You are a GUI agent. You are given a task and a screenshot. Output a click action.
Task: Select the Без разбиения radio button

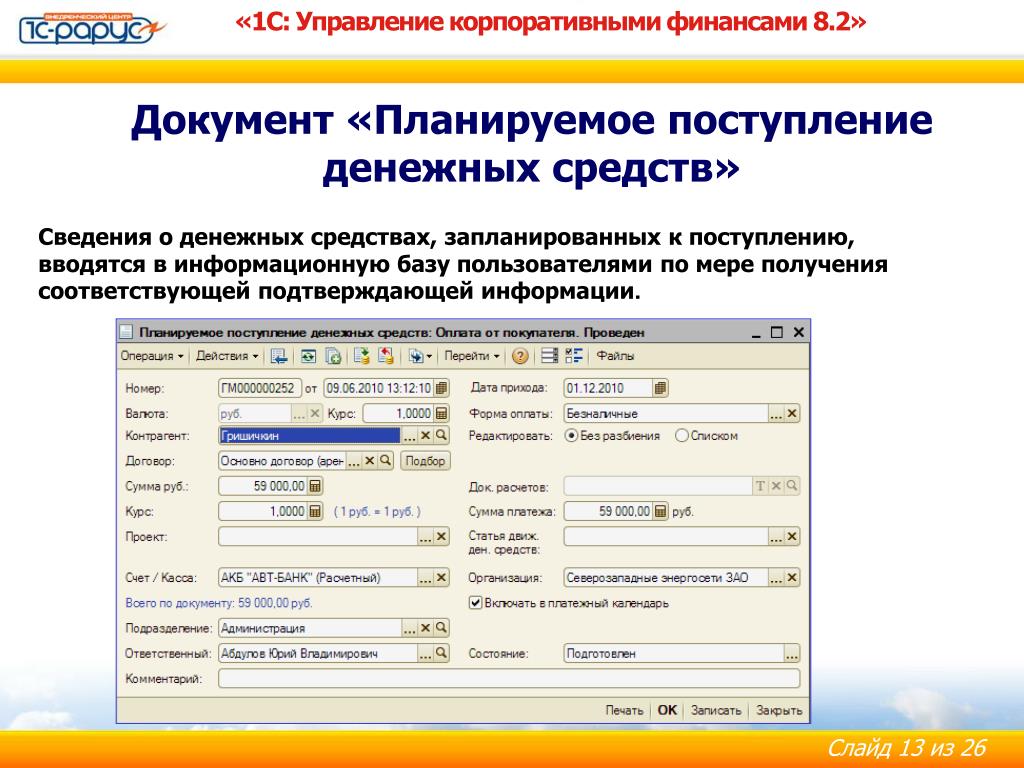[571, 436]
